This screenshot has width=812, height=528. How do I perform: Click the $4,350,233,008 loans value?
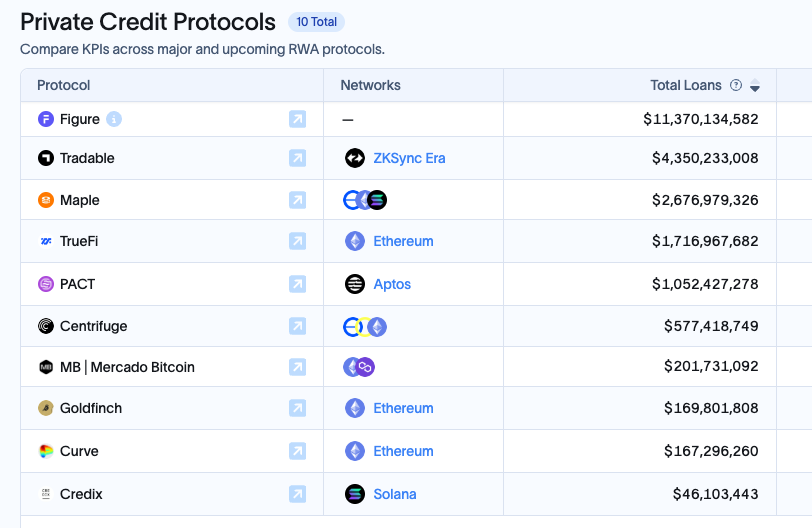(705, 158)
